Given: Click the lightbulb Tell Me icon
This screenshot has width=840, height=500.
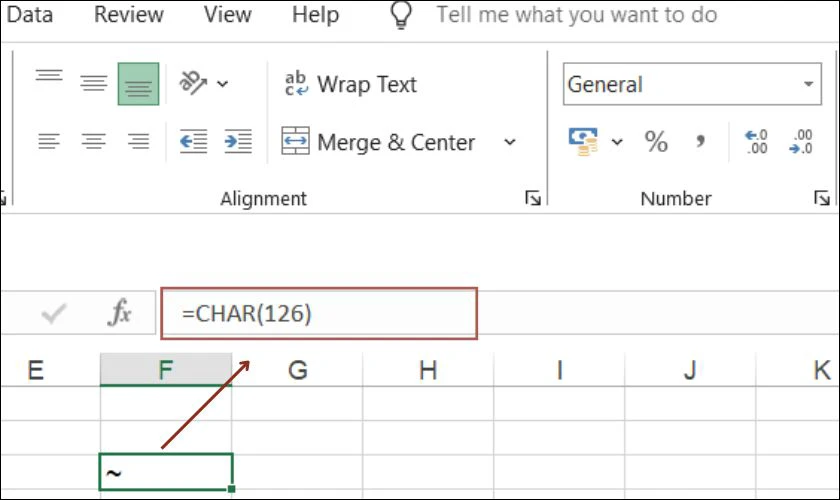Looking at the screenshot, I should (401, 14).
